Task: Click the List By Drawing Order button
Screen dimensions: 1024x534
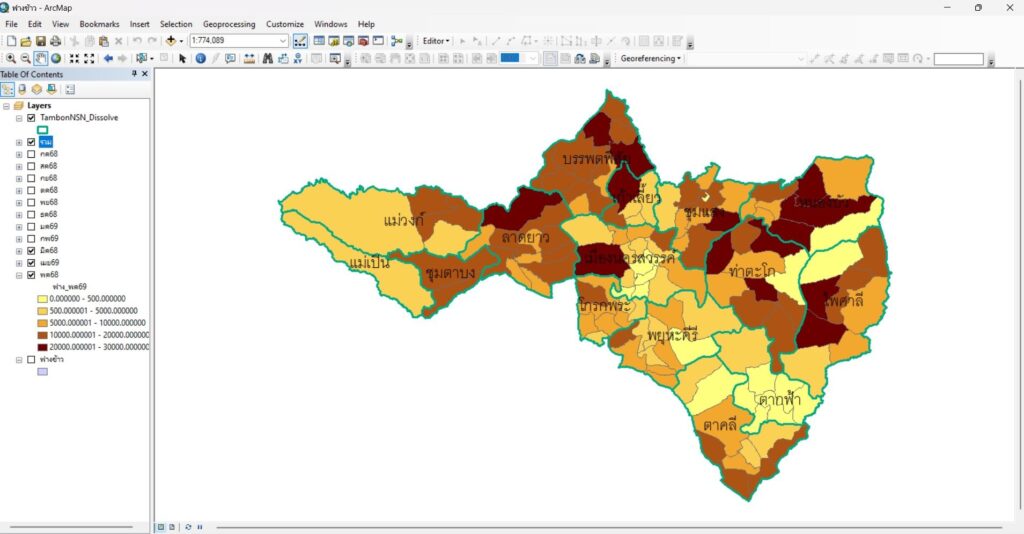Action: click(8, 89)
